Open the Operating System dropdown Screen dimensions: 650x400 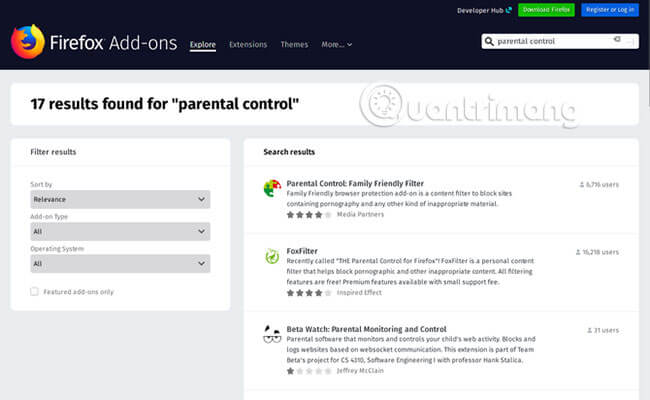click(x=119, y=264)
